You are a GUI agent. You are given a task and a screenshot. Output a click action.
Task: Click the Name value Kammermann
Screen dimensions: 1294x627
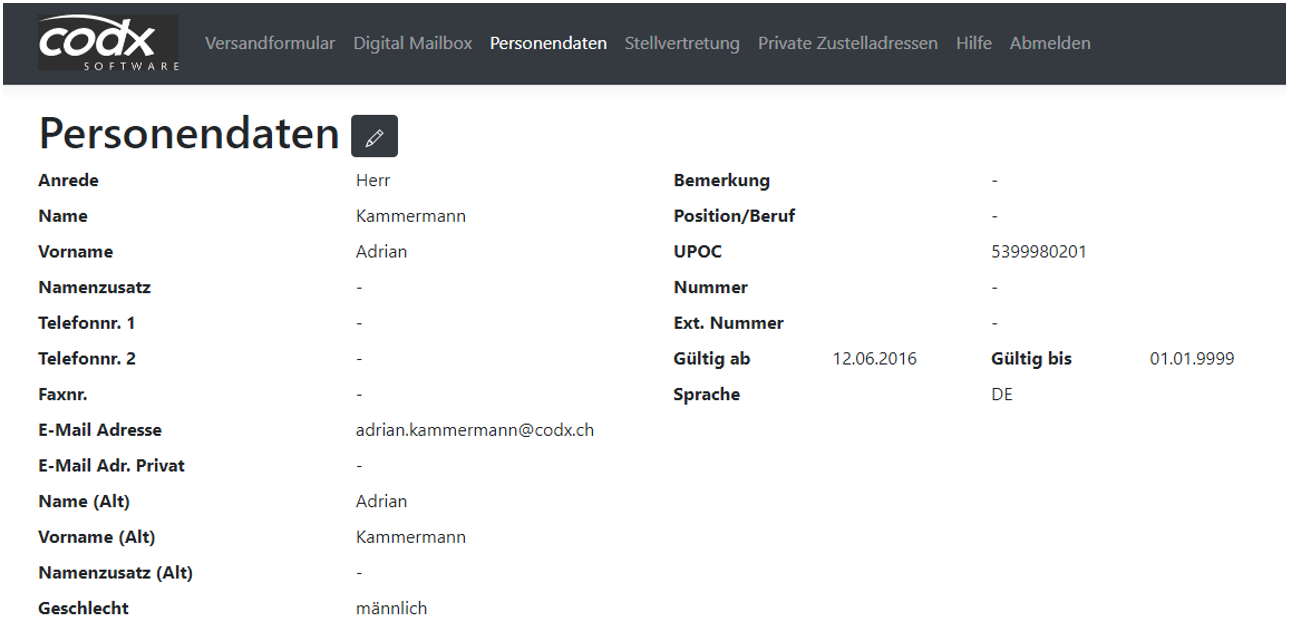coord(411,216)
